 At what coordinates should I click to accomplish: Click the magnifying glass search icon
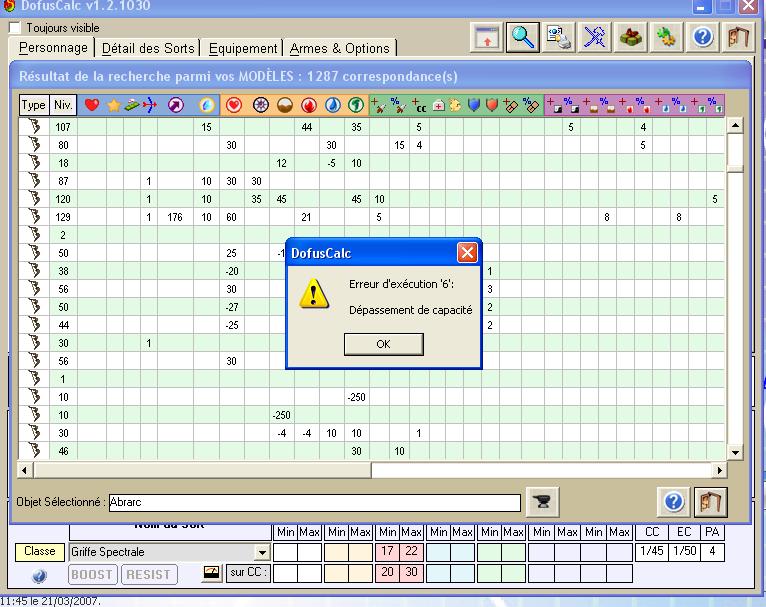pos(522,37)
